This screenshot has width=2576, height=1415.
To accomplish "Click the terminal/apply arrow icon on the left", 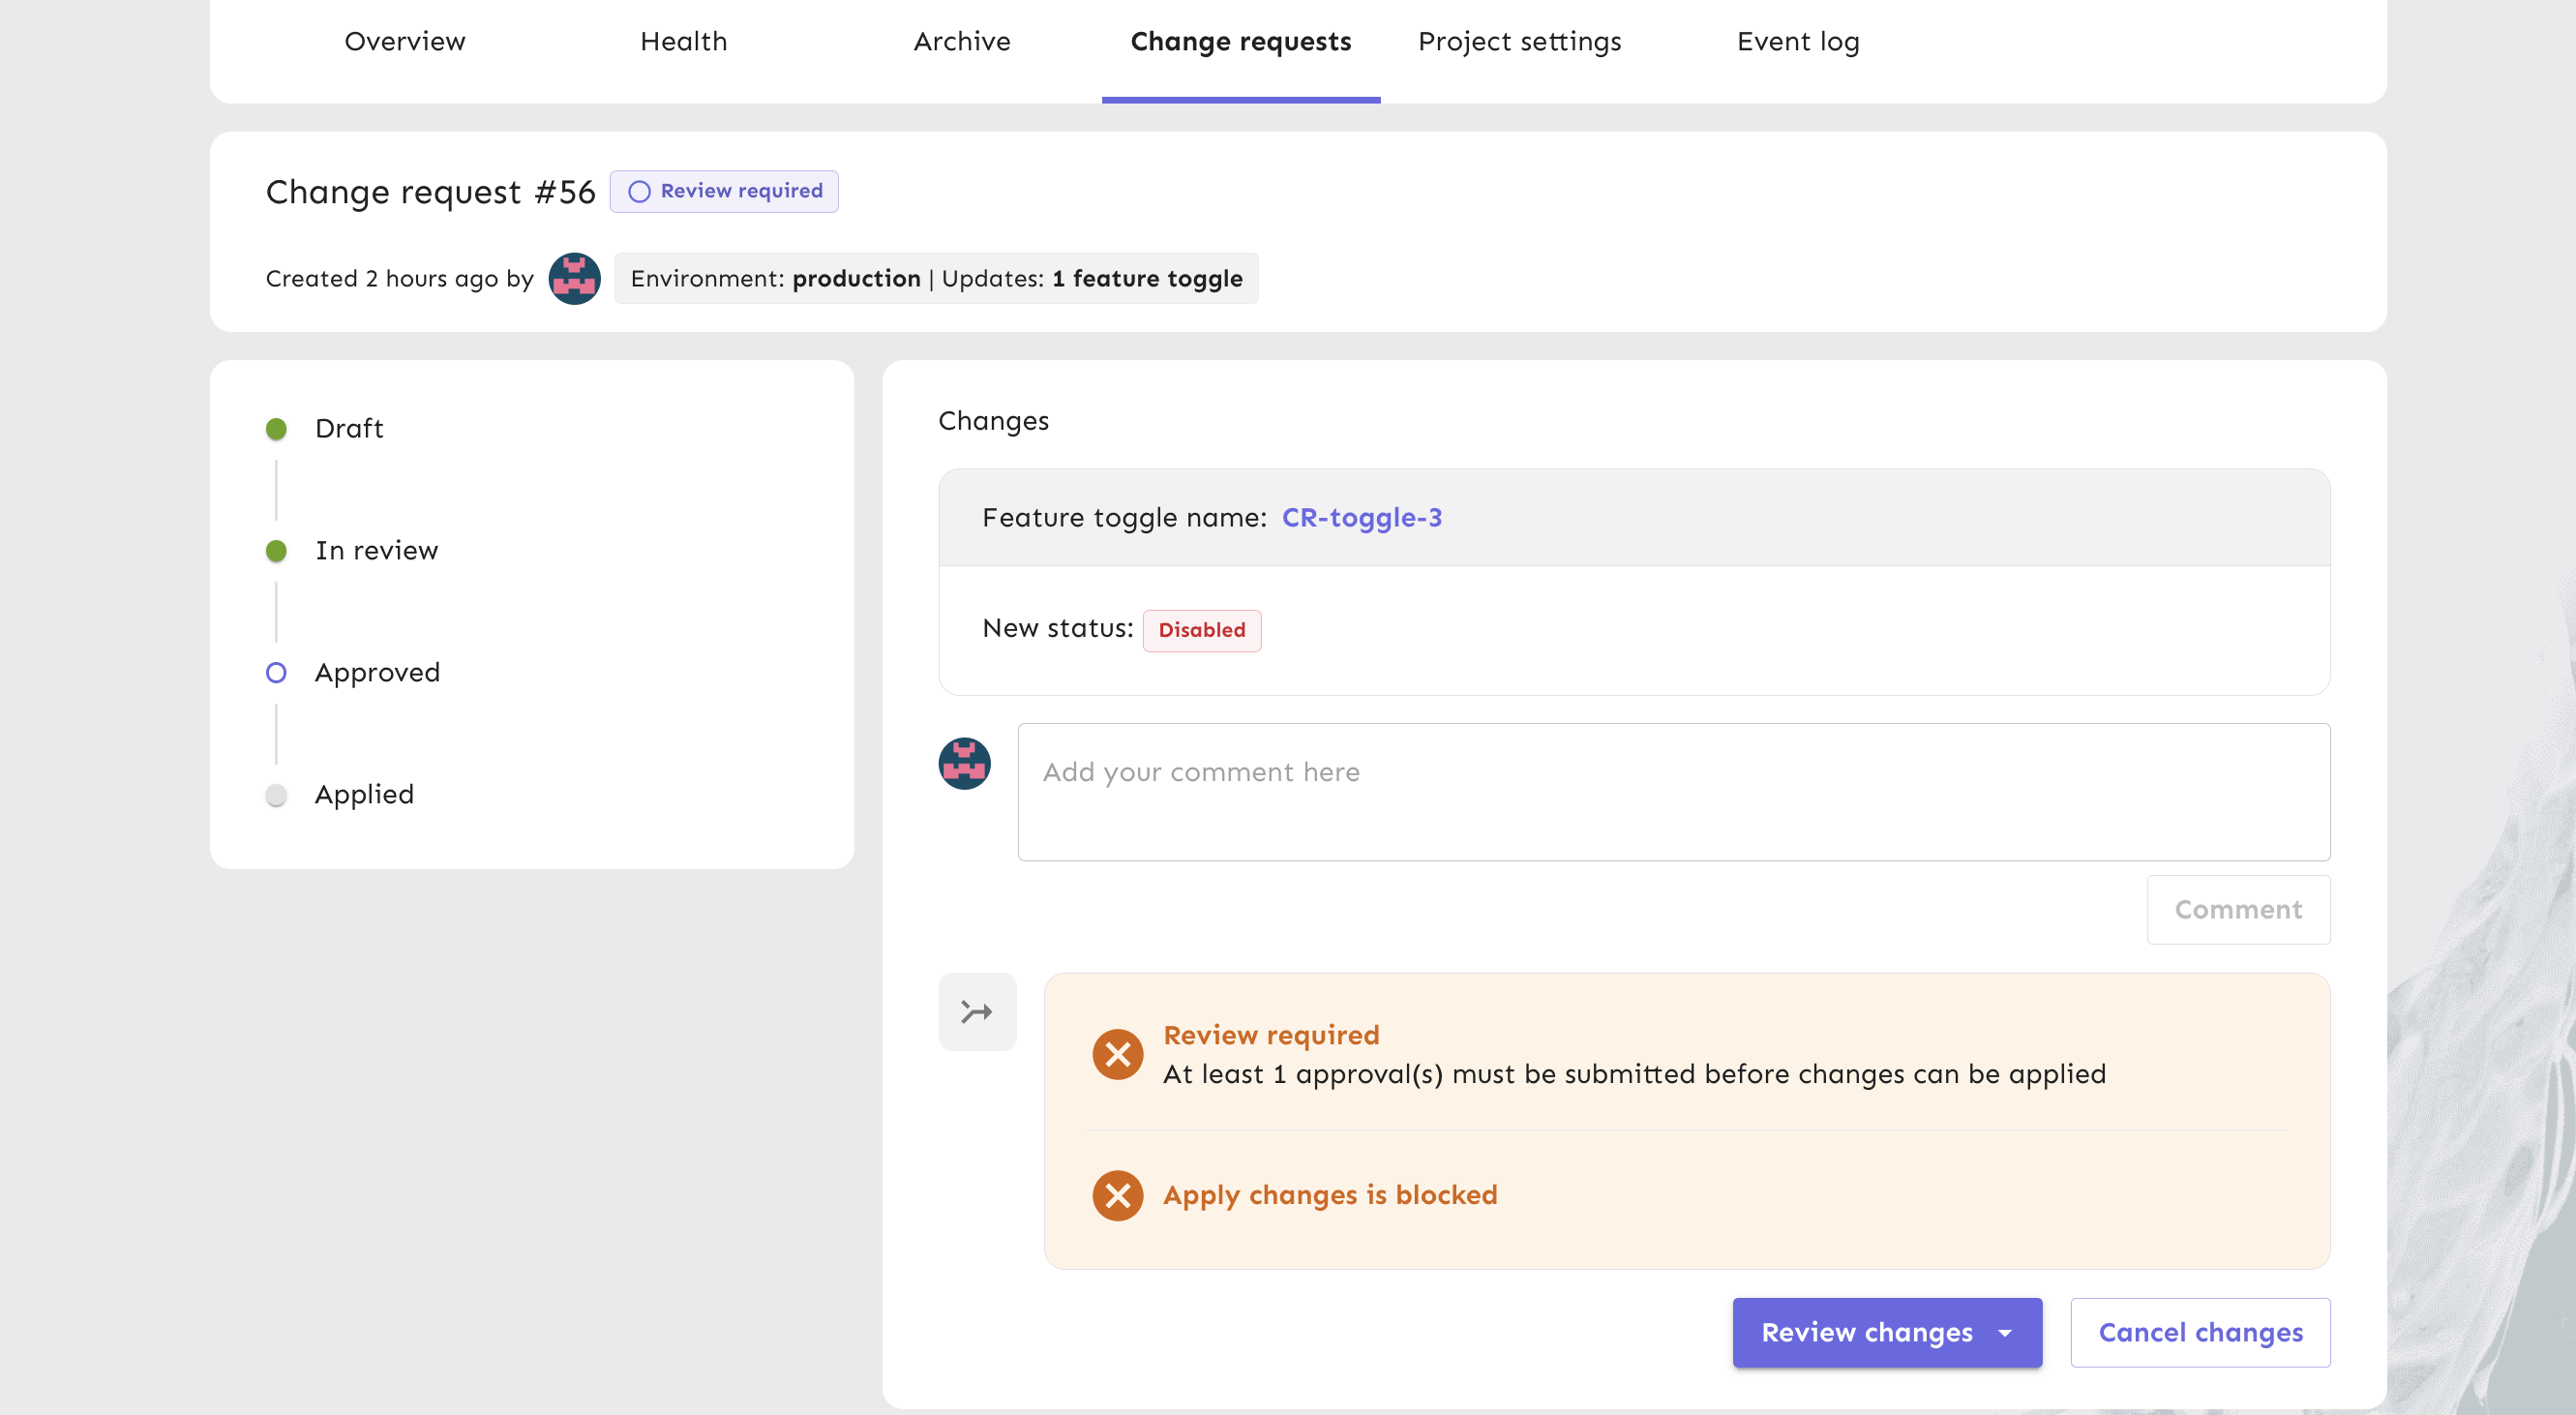I will pyautogui.click(x=977, y=1012).
